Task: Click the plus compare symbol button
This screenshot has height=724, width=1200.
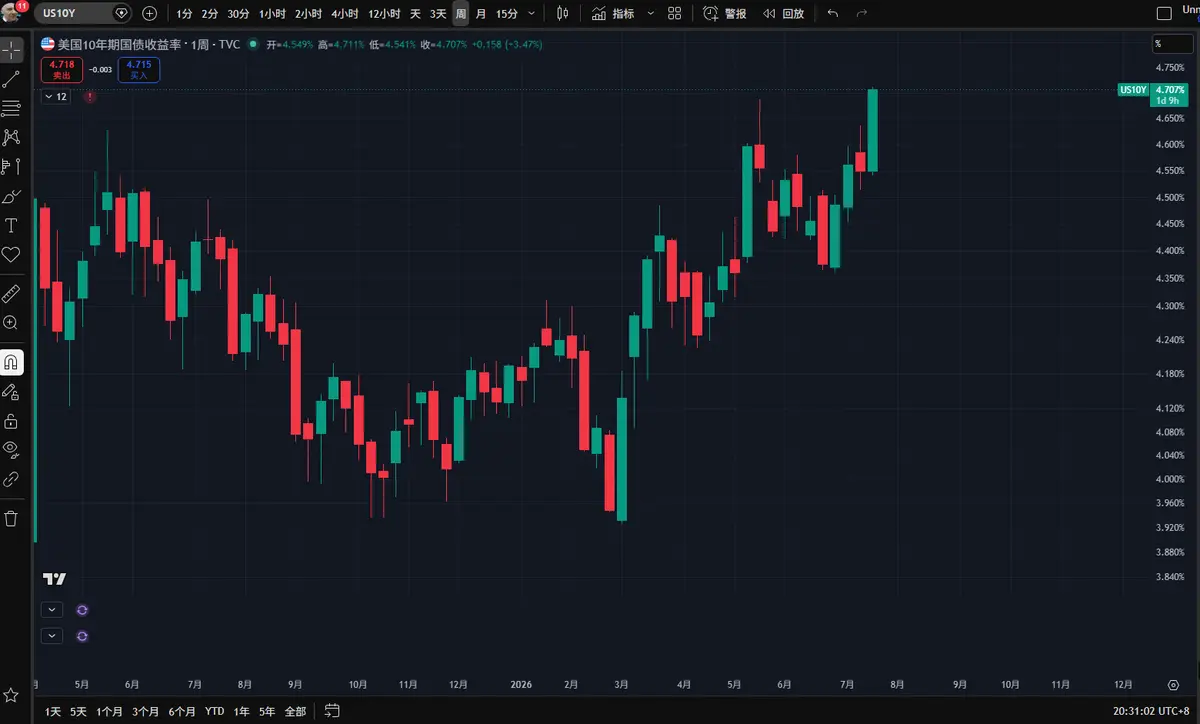Action: click(x=150, y=14)
